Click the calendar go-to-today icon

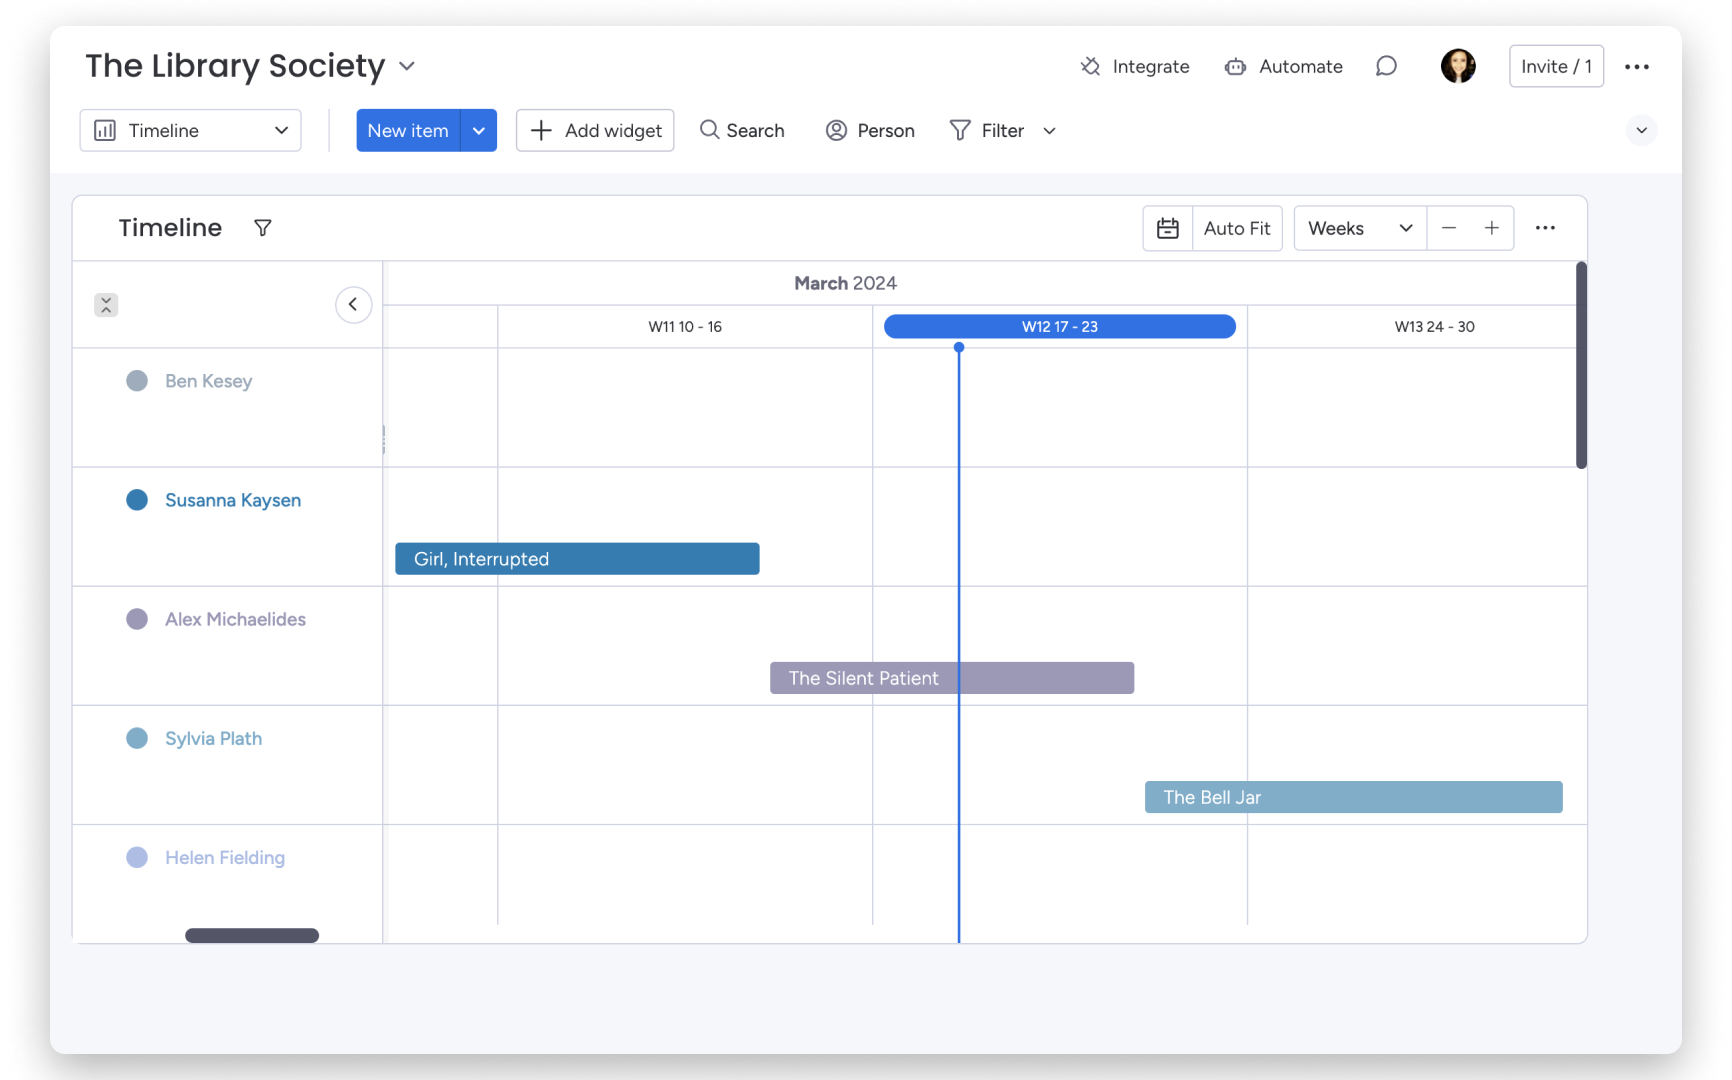pos(1167,228)
